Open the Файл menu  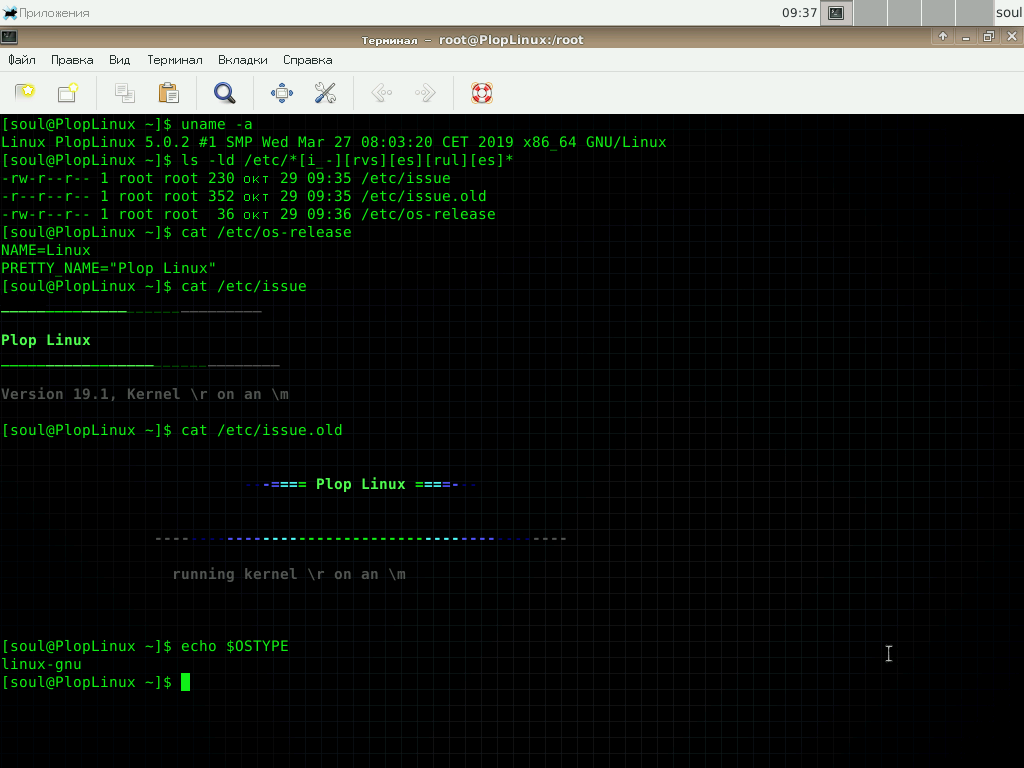click(22, 60)
